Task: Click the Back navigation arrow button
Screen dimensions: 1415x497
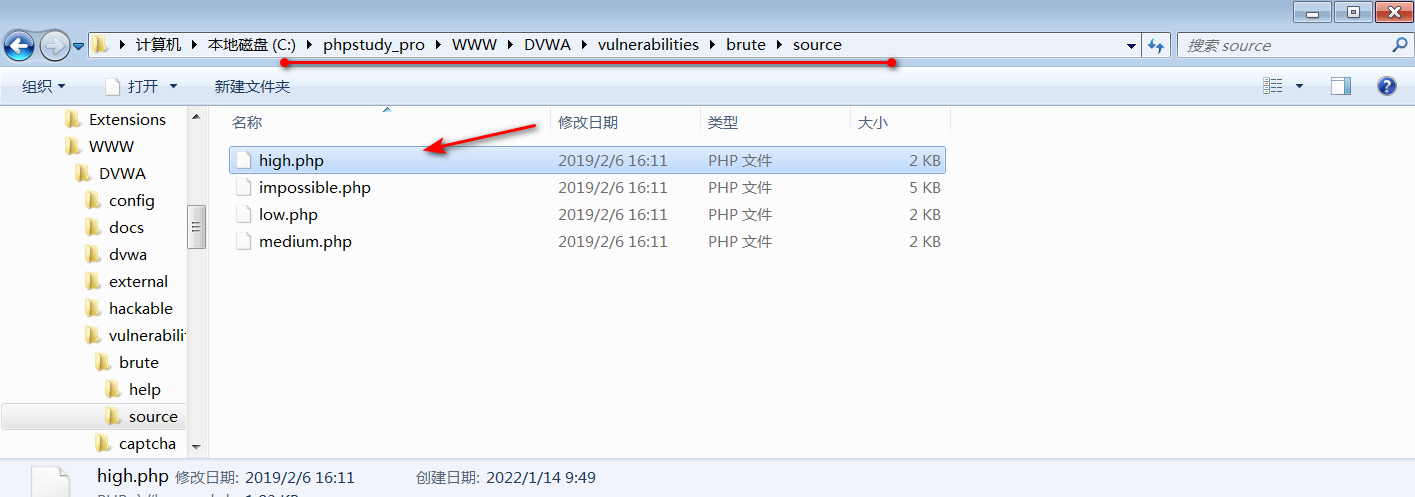Action: coord(20,45)
